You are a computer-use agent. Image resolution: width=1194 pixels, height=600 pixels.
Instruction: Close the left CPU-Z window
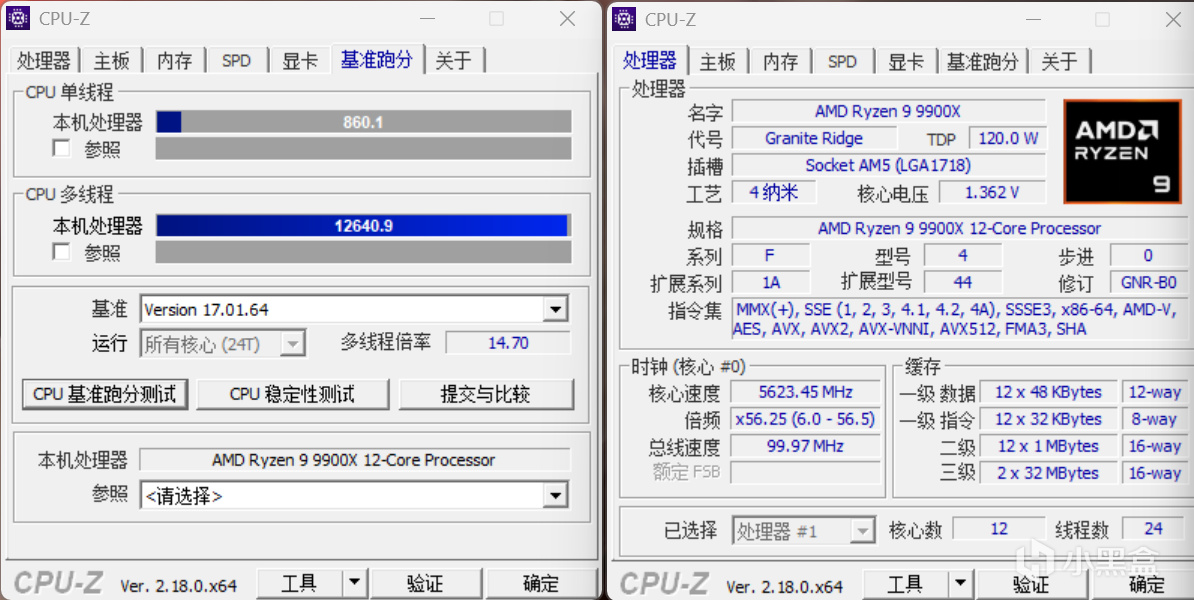coord(567,19)
